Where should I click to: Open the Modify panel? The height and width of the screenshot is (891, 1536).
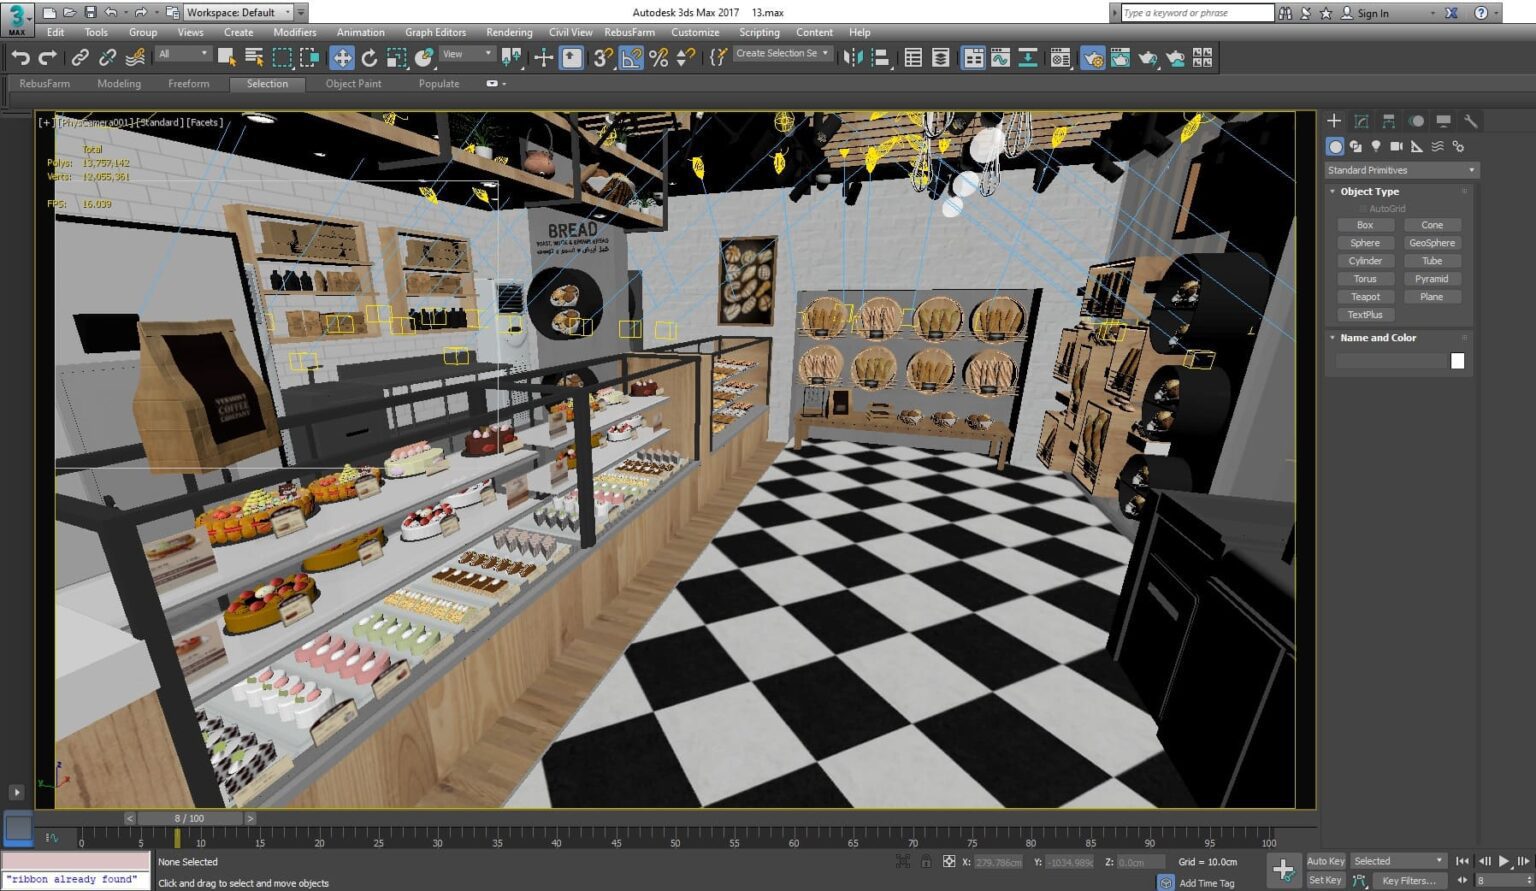click(x=1361, y=120)
